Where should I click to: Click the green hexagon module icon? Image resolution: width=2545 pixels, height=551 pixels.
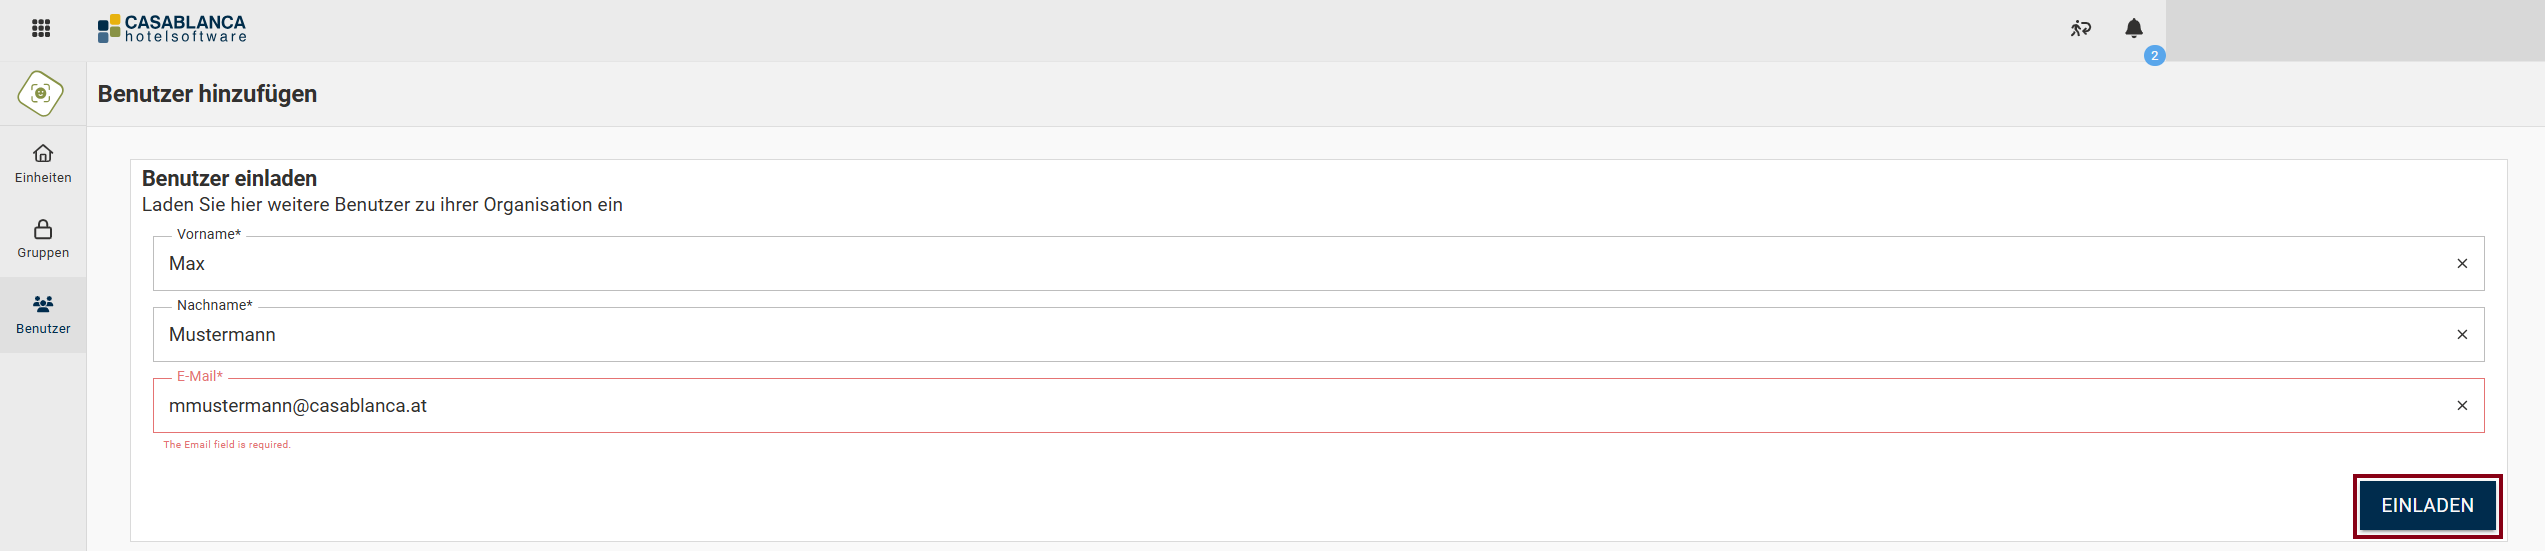coord(41,94)
